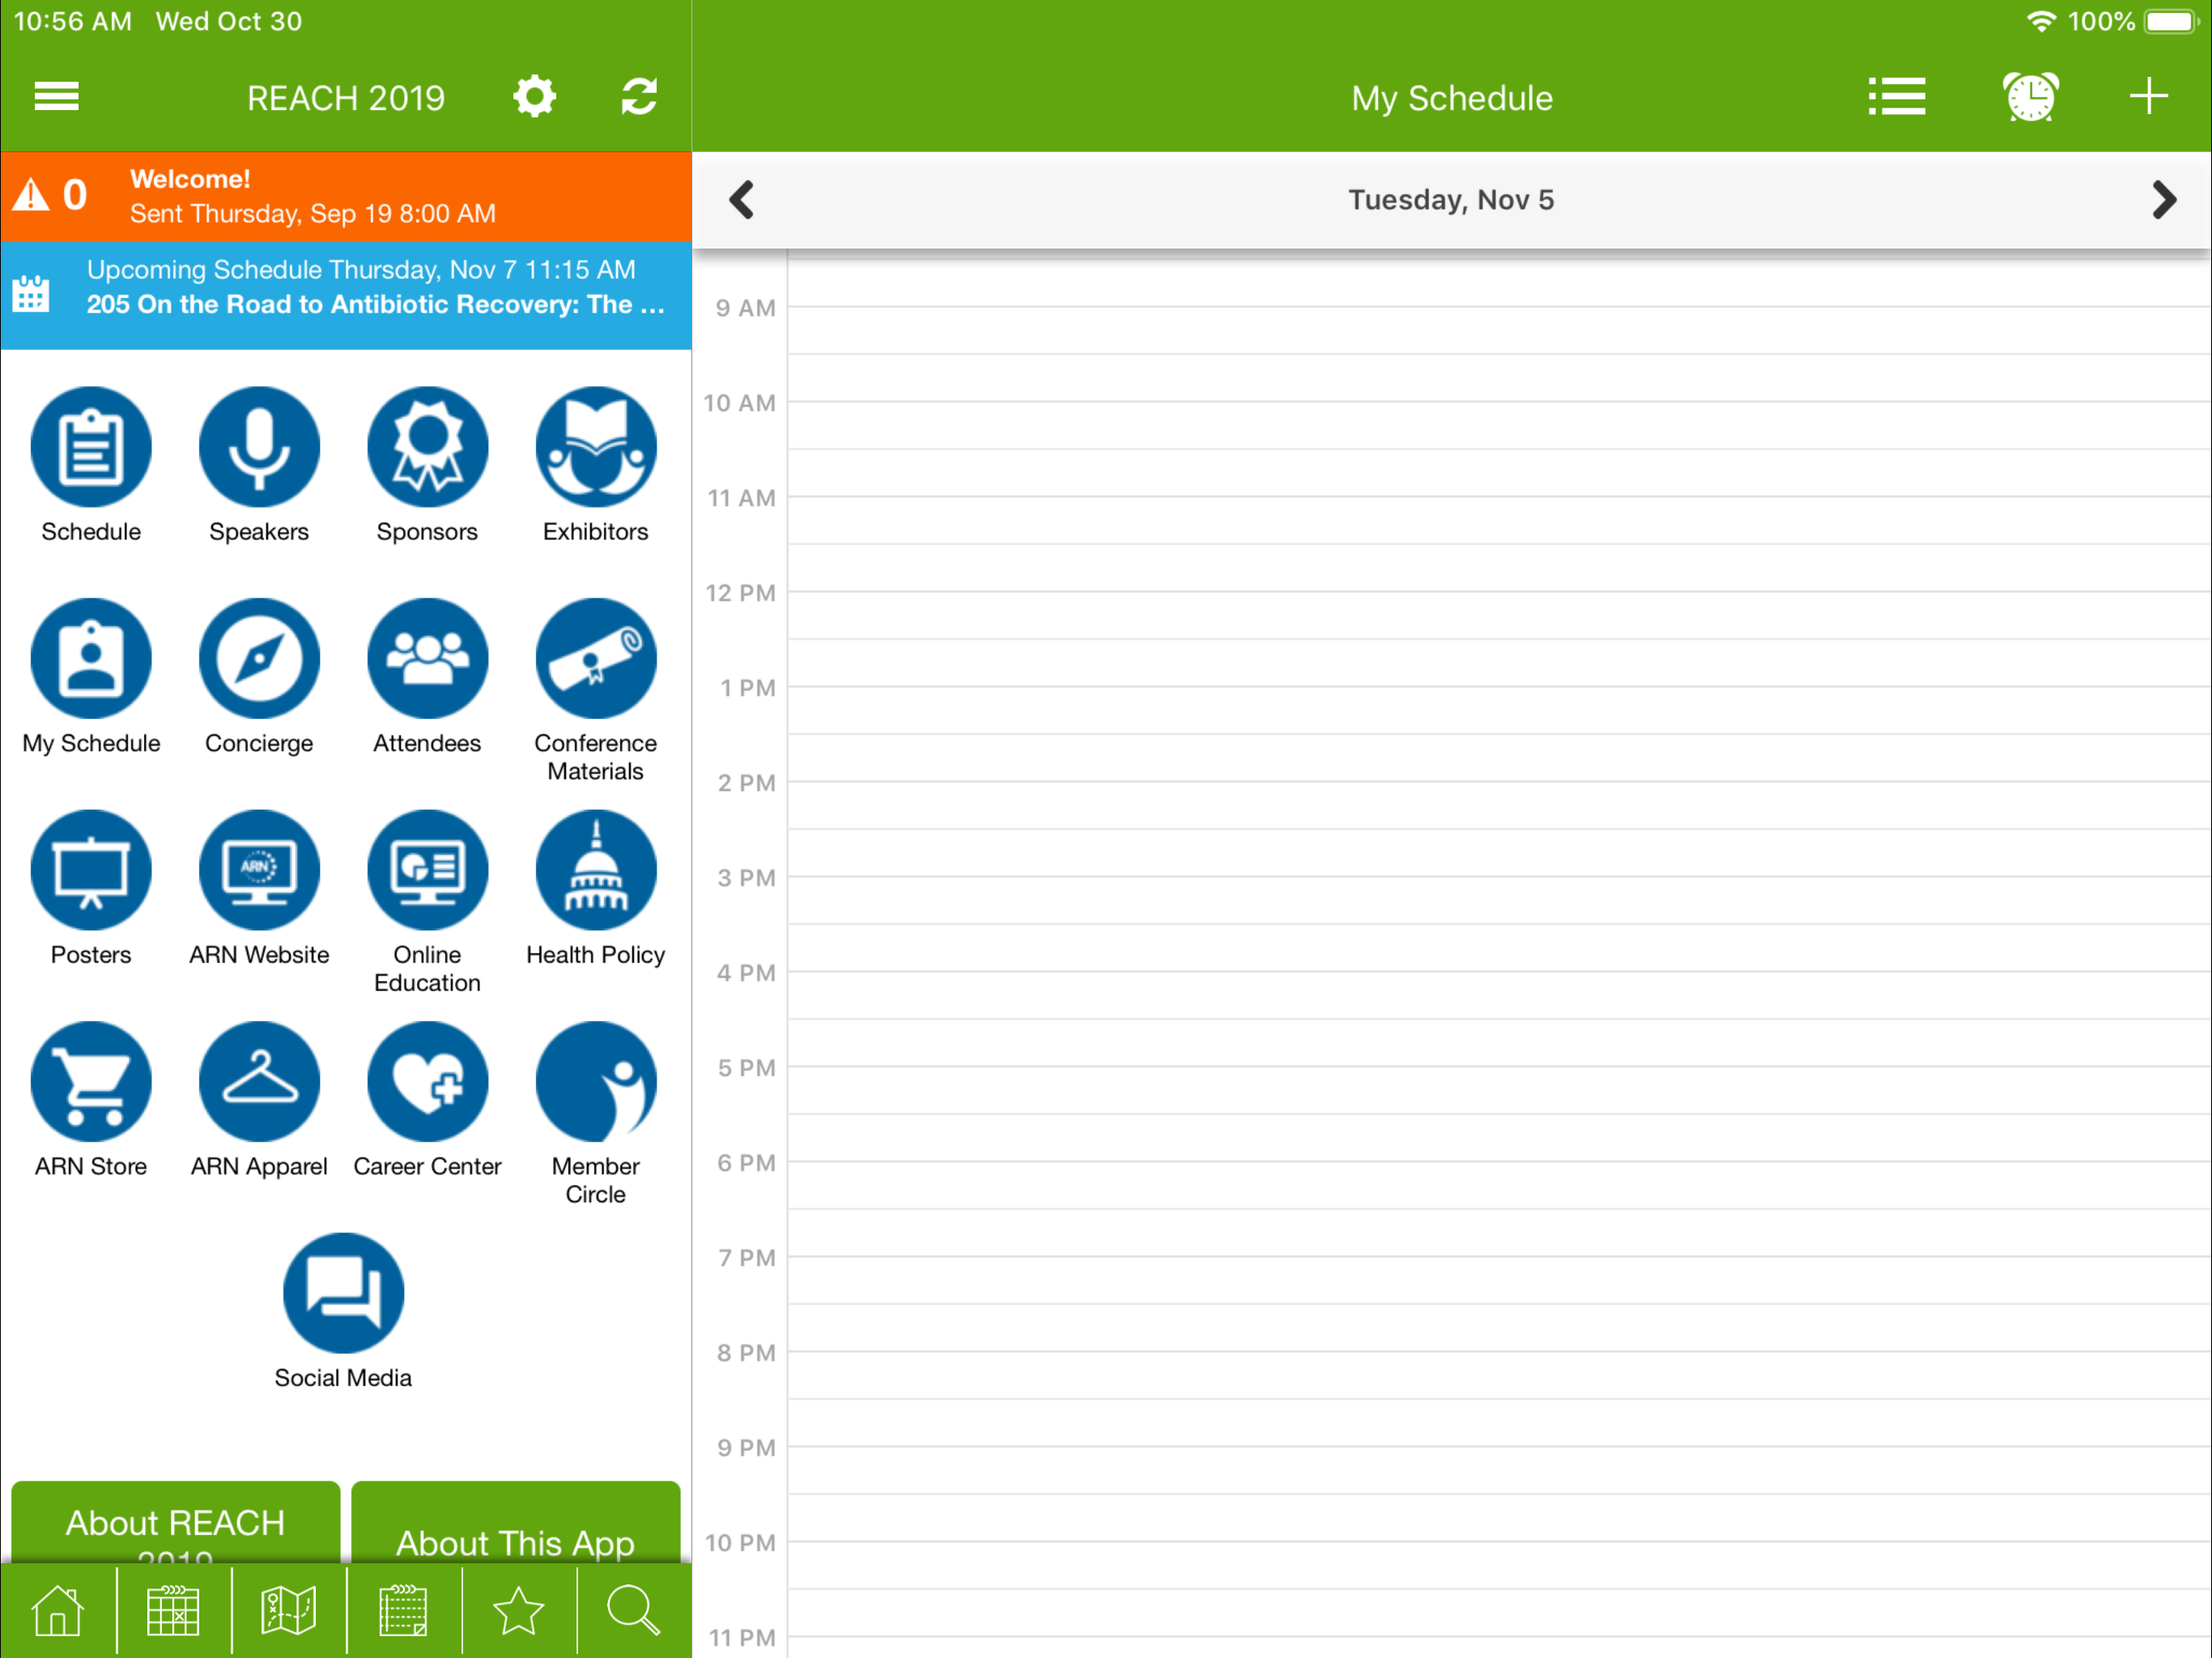Open Conference Materials scroll icon
2212x1658 pixels.
click(596, 659)
